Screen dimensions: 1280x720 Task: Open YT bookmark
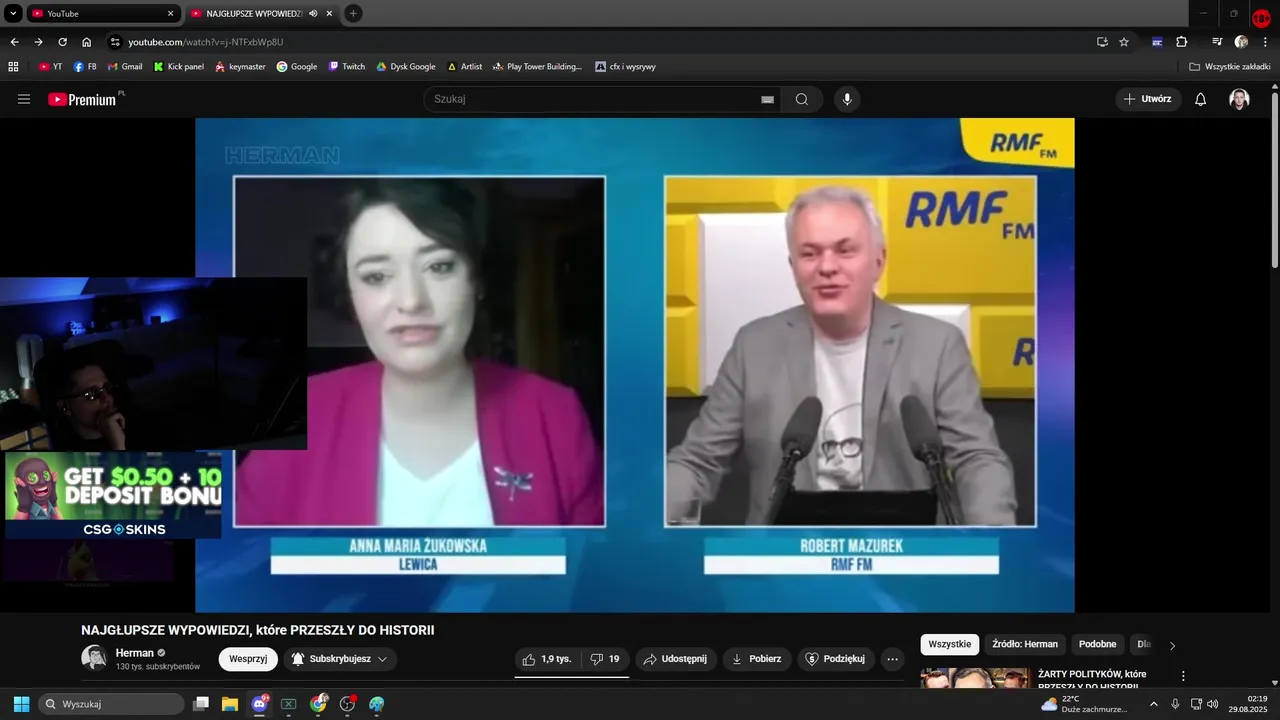[50, 67]
